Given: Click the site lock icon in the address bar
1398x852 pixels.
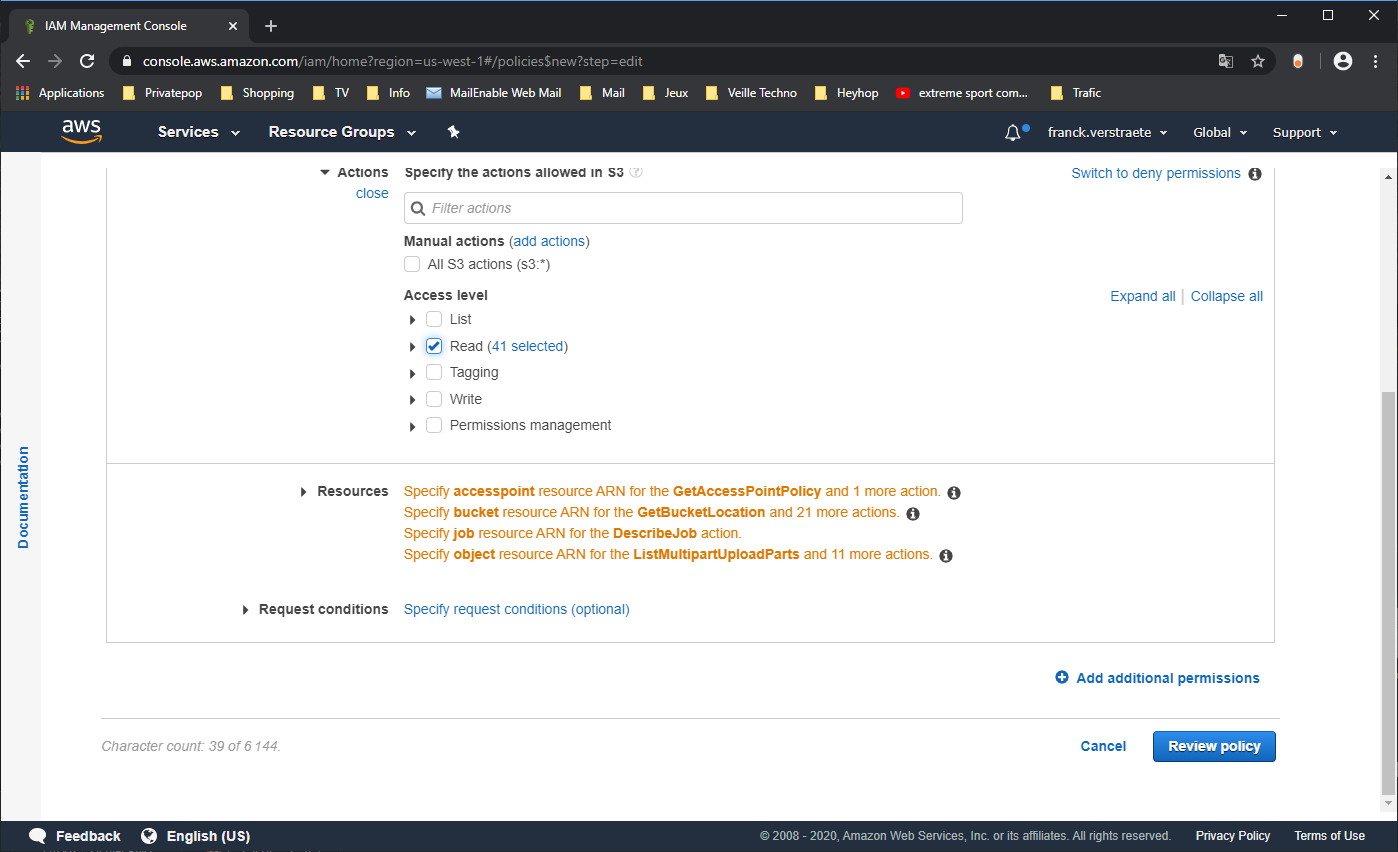Looking at the screenshot, I should coord(126,61).
